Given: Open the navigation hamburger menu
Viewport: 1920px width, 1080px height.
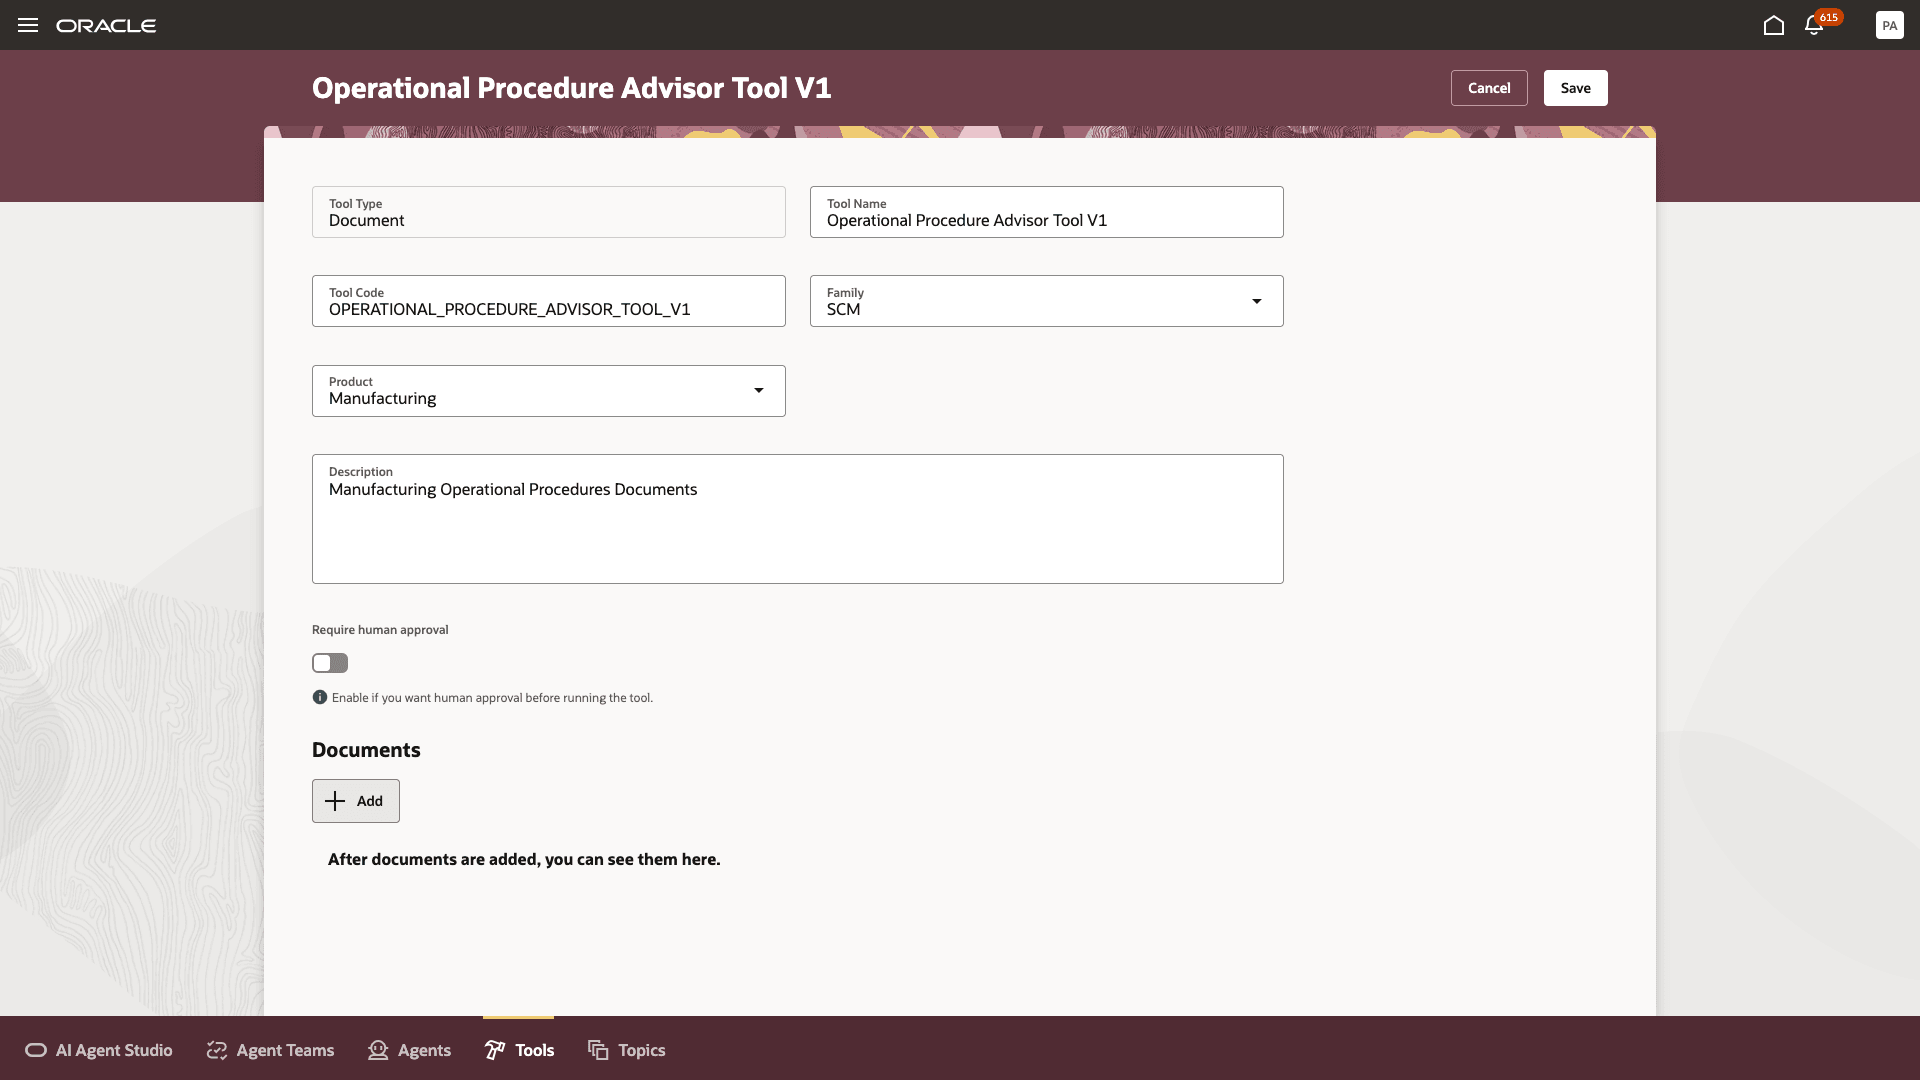Looking at the screenshot, I should [x=27, y=25].
